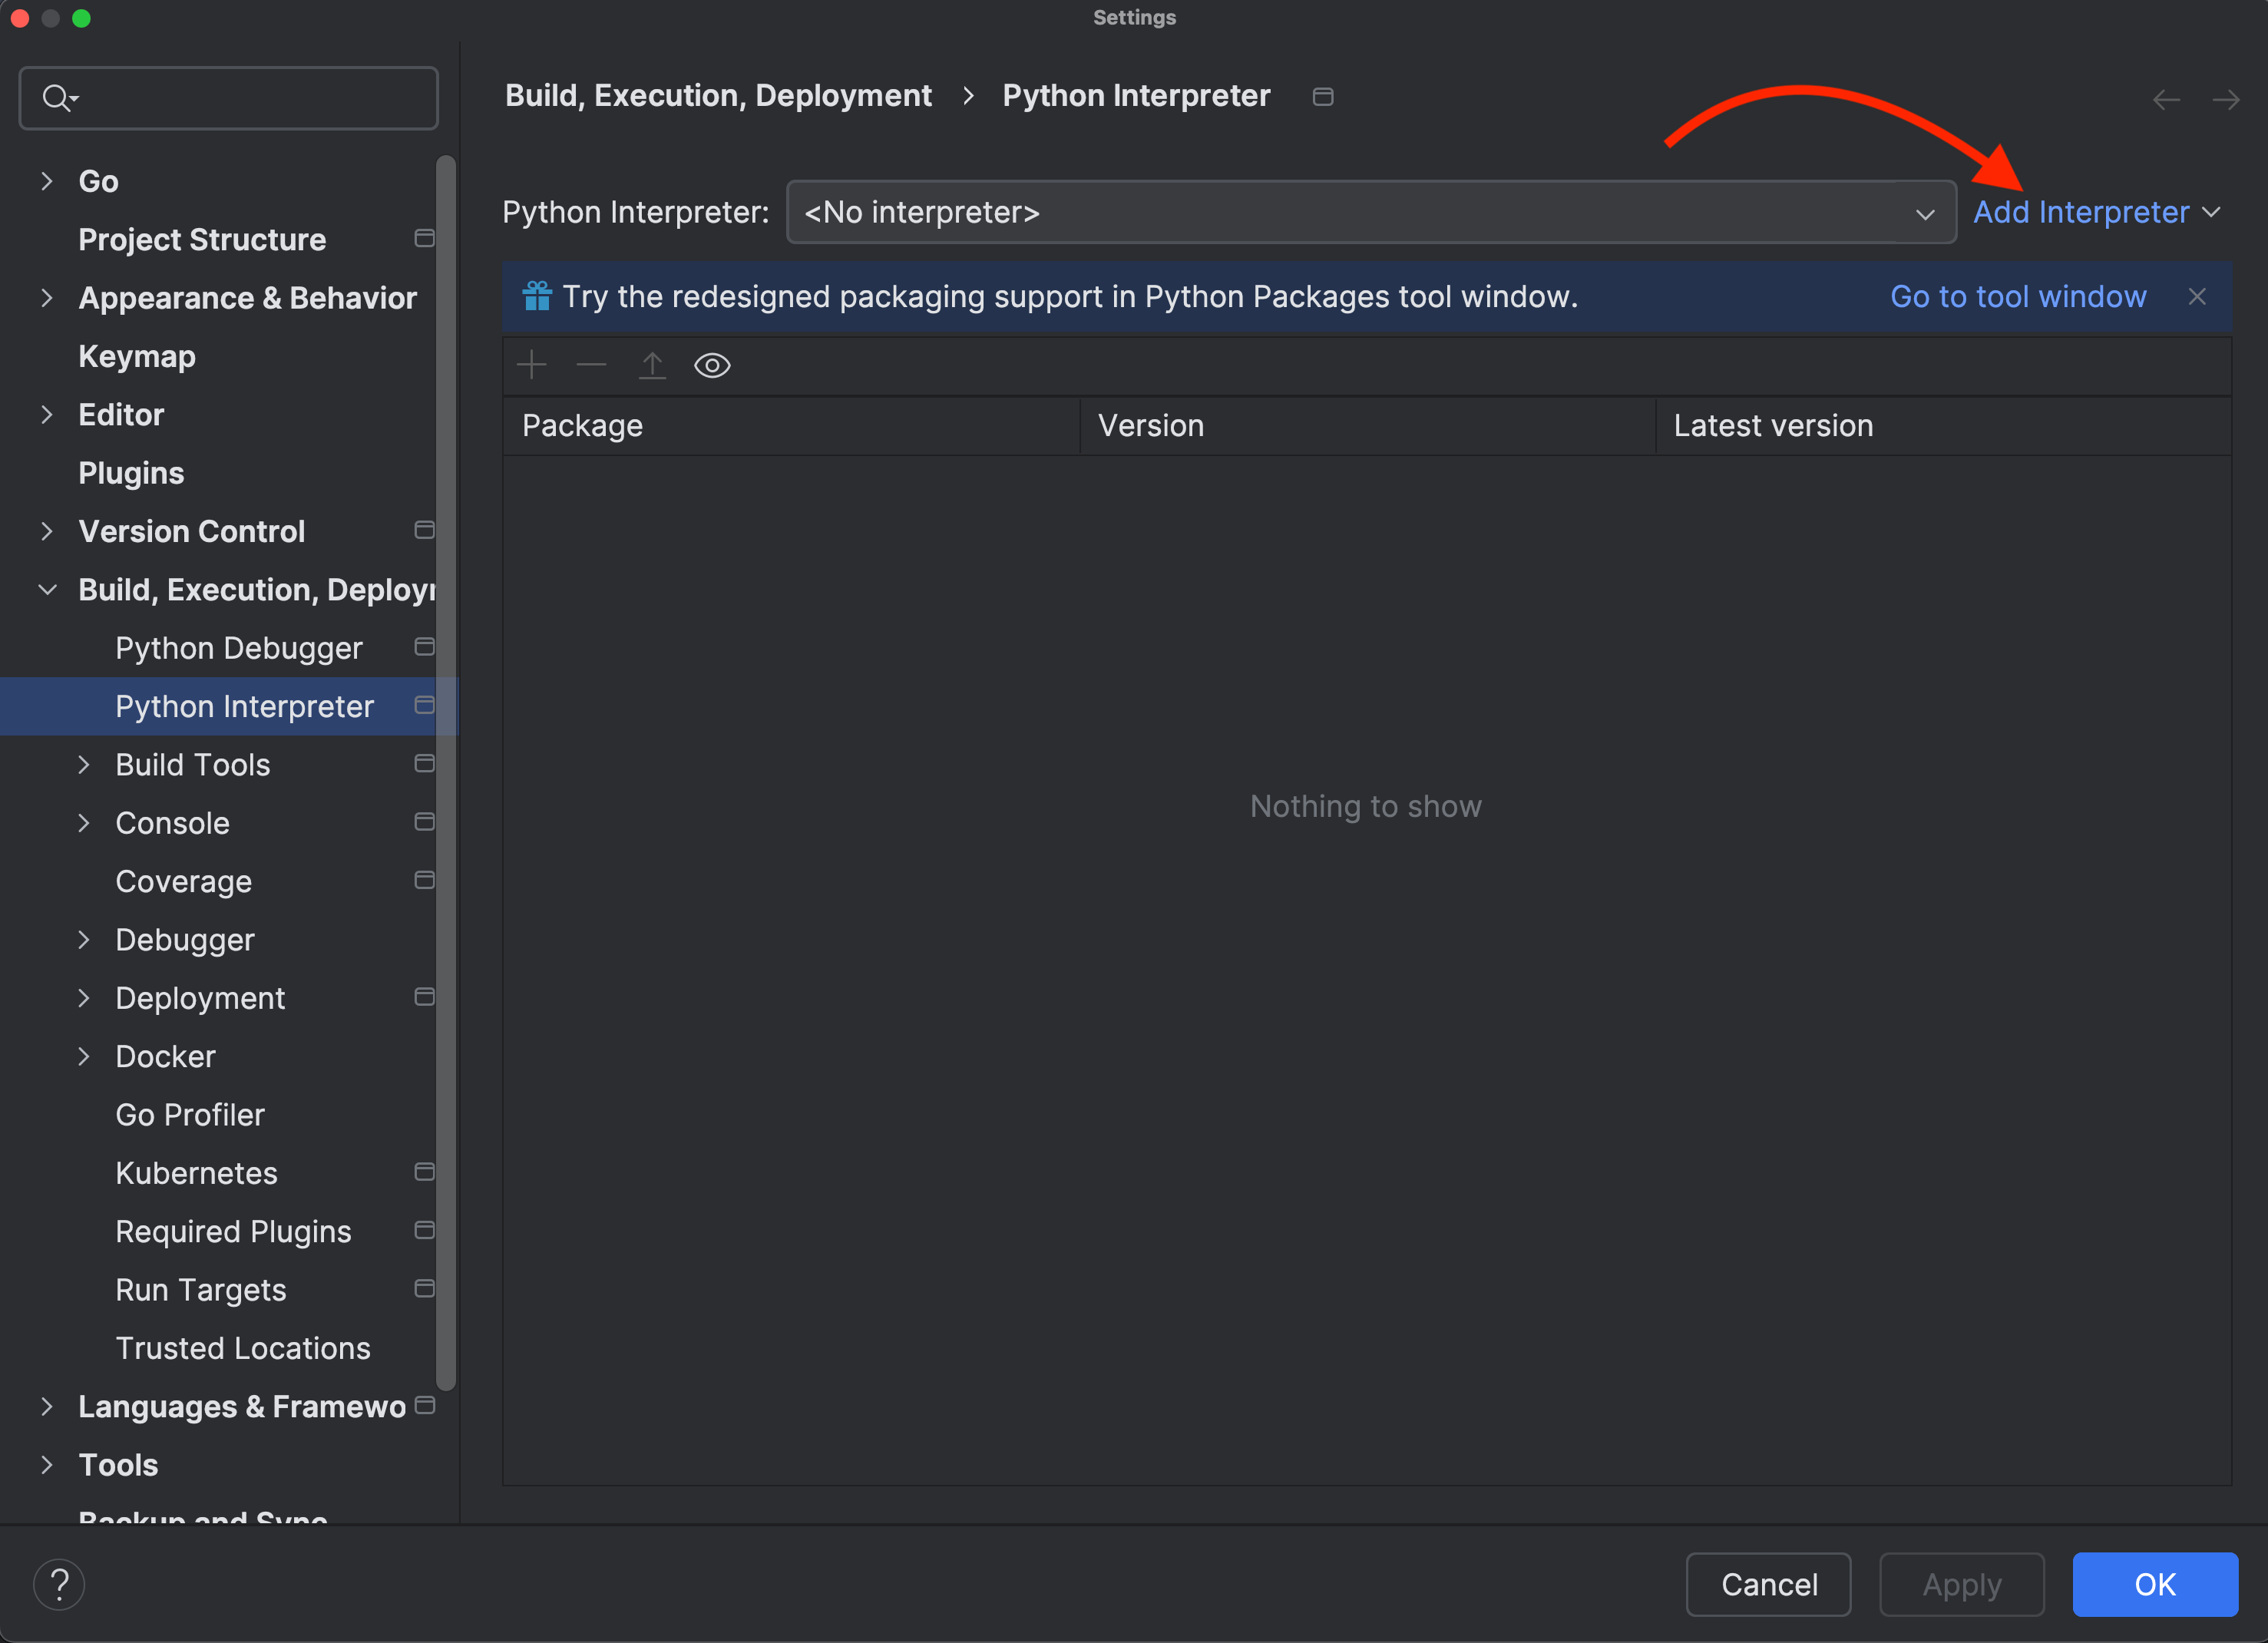Click the remove package minus icon

[591, 365]
